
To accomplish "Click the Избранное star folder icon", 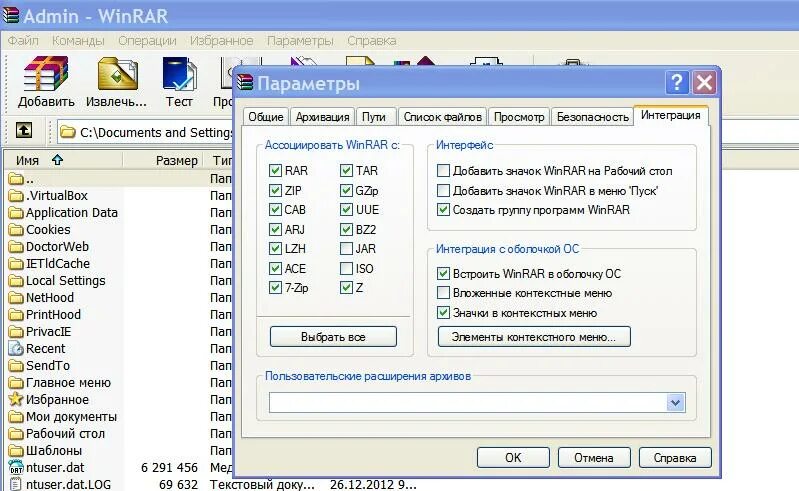I will (16, 399).
